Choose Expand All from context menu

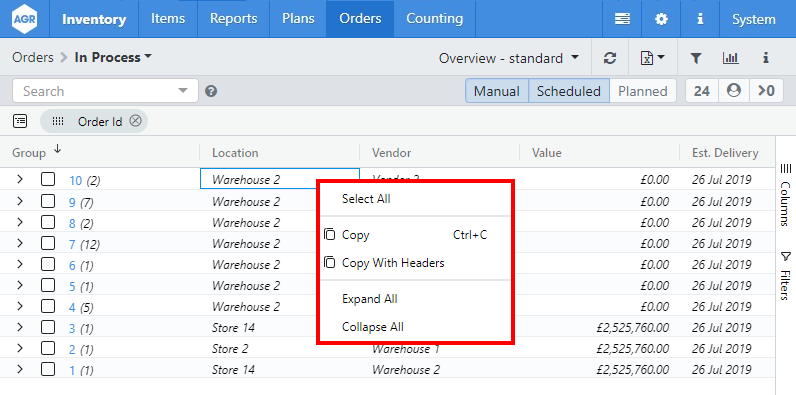tap(415, 299)
